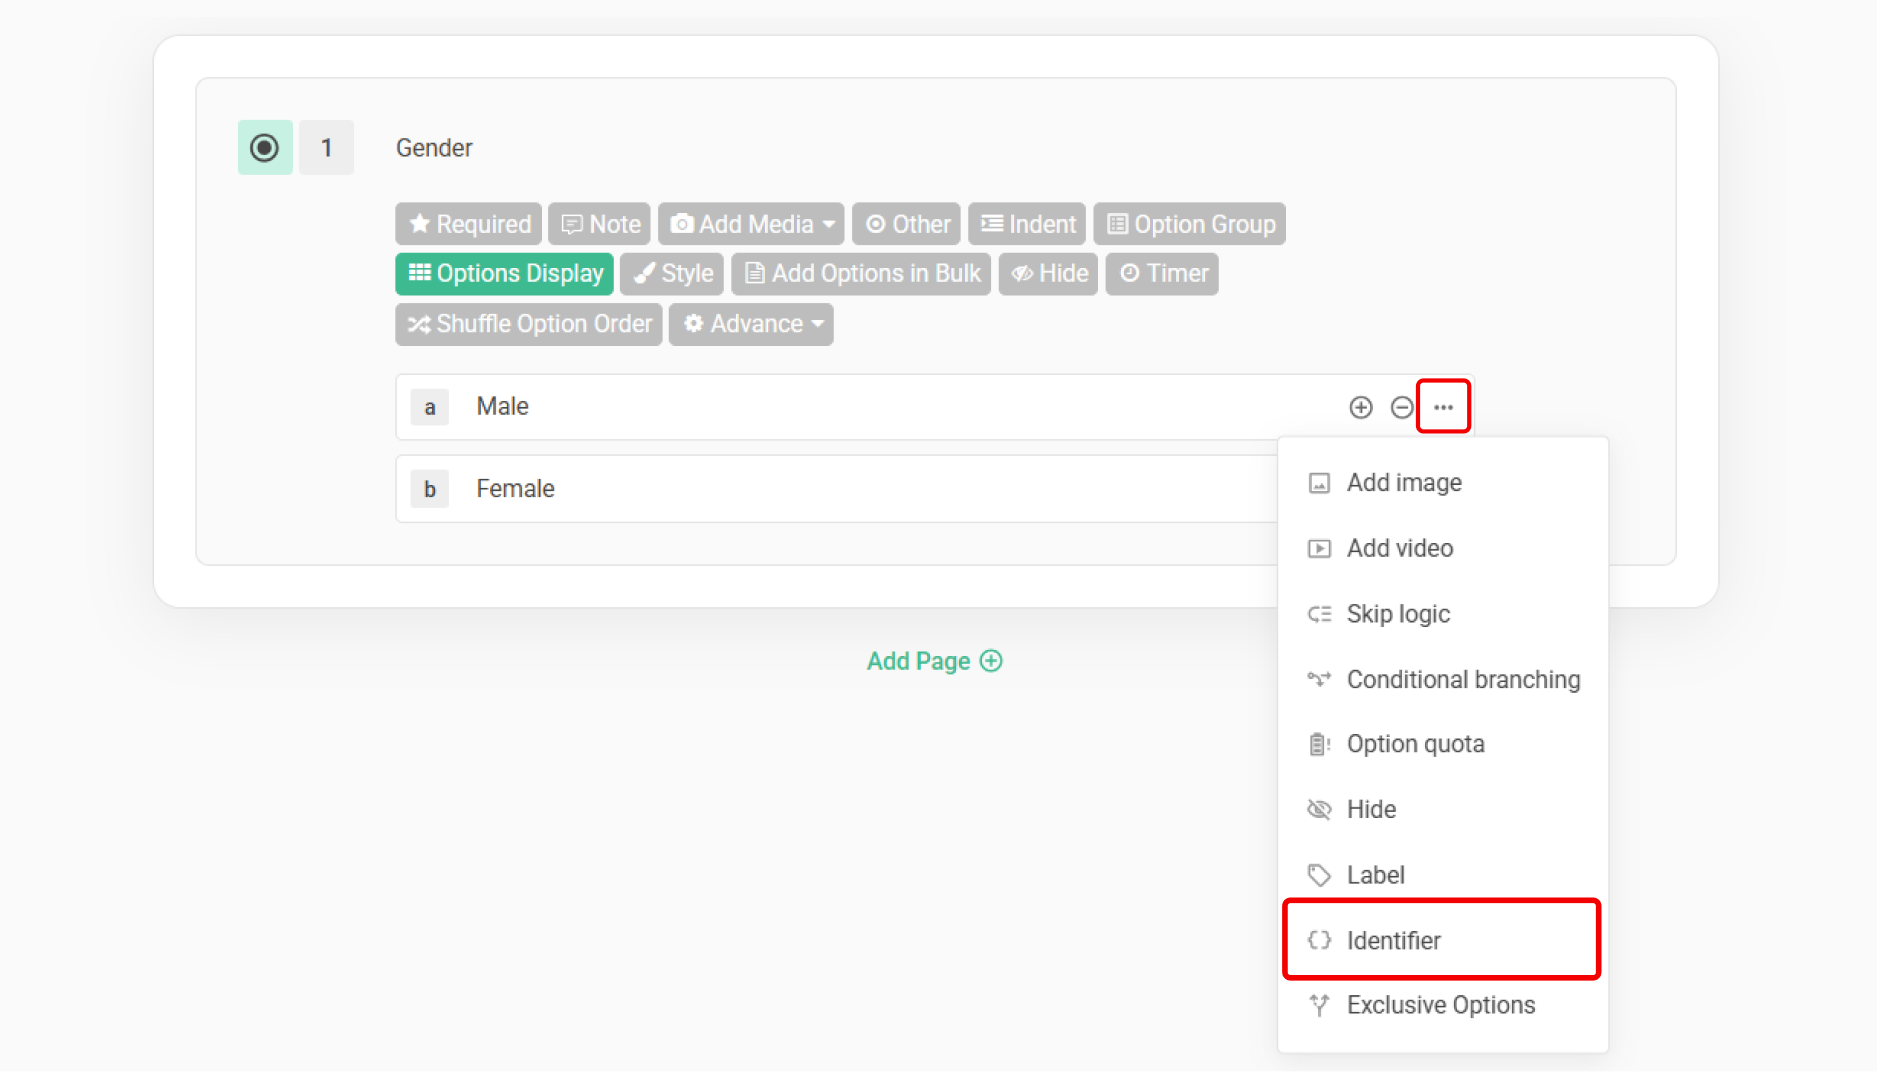1877x1072 pixels.
Task: Select the shuffle icon on Shuffle Option Order
Action: [x=419, y=324]
